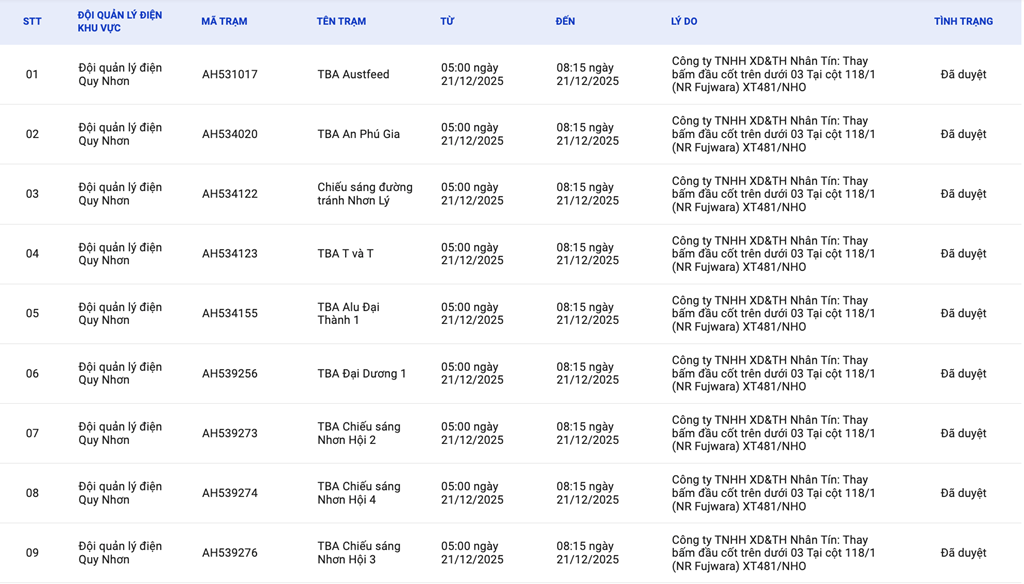The image size is (1024, 584).
Task: Select TBA Chiếu sáng Nhơn Hội 2
Action: tap(358, 433)
